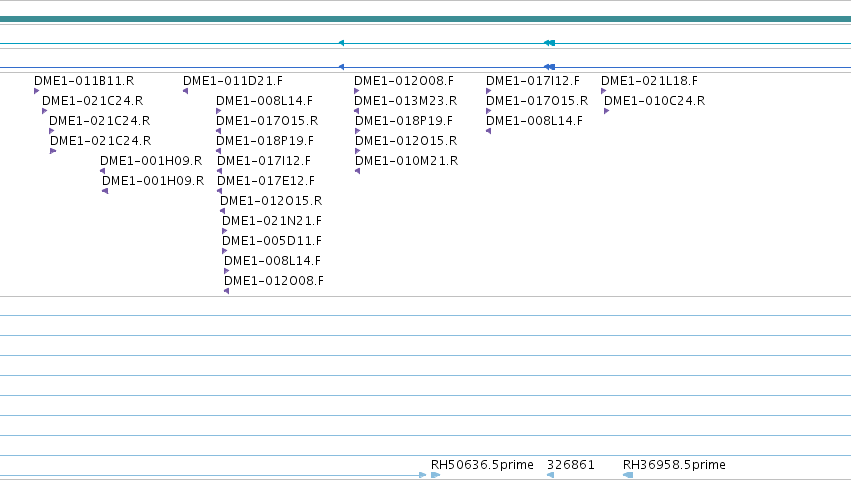Select the DME1-012O15.R label above DME1-010M21.R
Viewport: 851px width, 480px height.
(406, 141)
